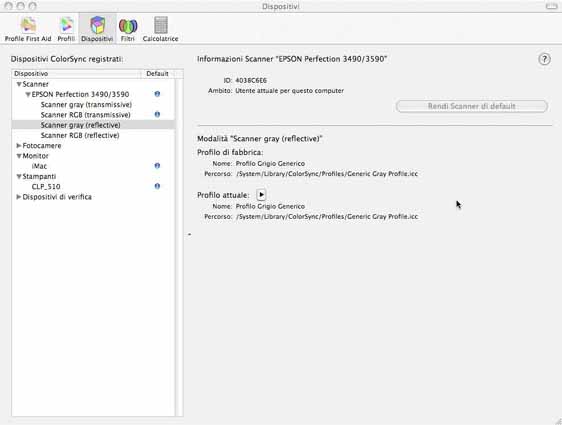Click the default indicator next to CLP_510

[x=157, y=186]
